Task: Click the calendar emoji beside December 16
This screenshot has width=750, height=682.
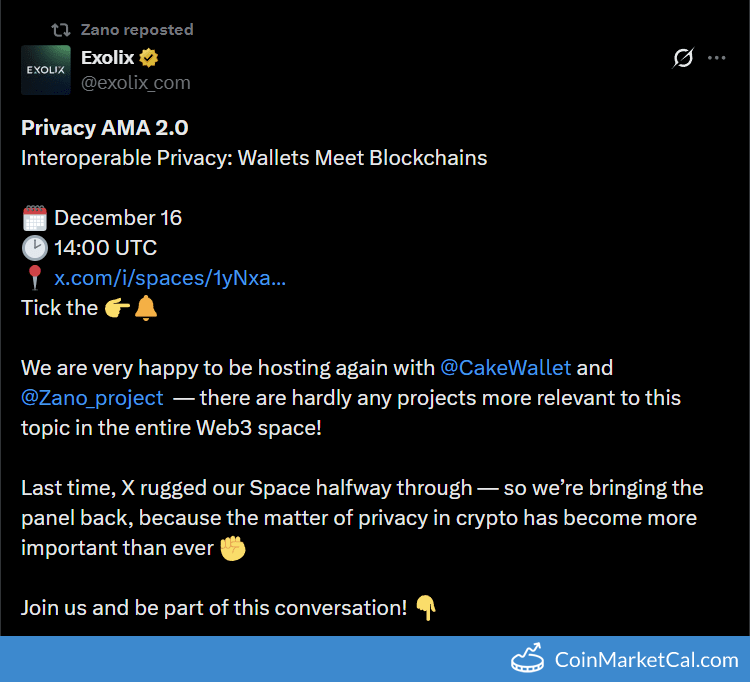Action: coord(34,218)
